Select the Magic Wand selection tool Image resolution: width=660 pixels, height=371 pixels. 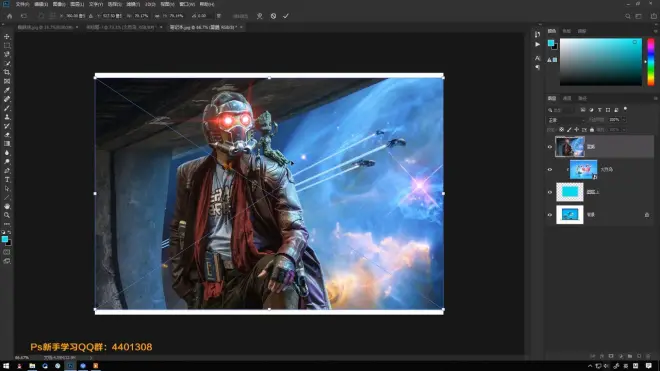(x=7, y=63)
